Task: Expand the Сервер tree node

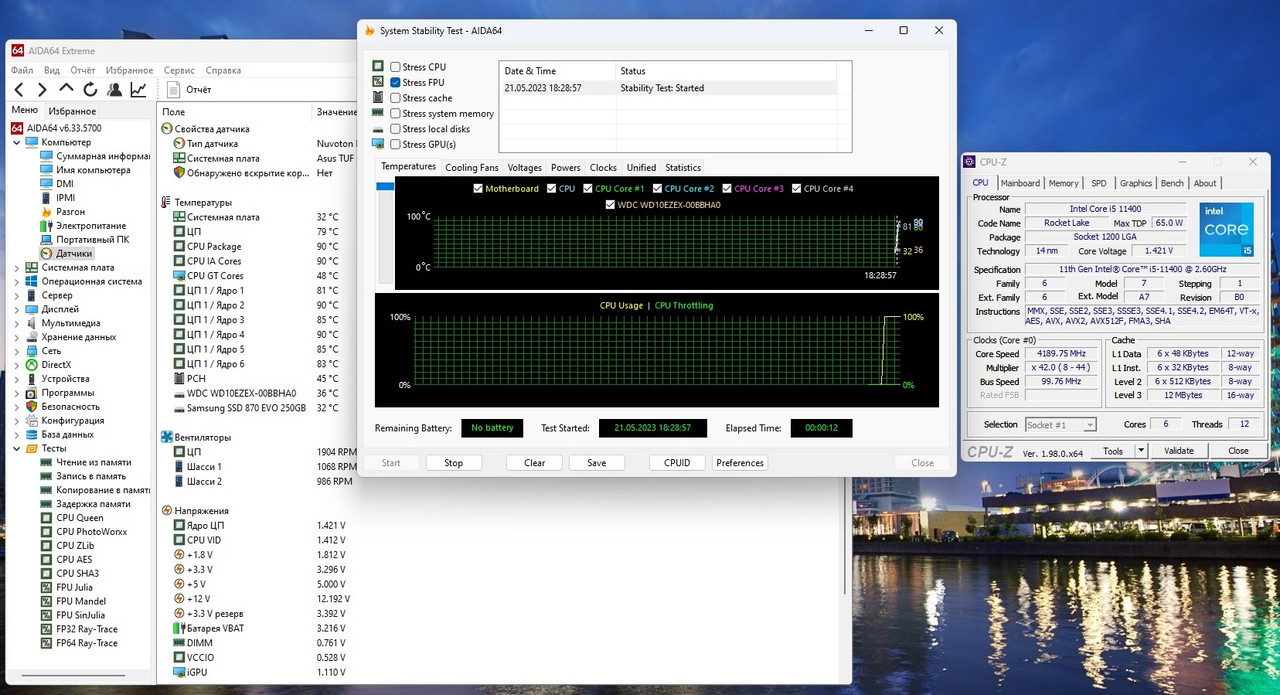Action: [16, 296]
